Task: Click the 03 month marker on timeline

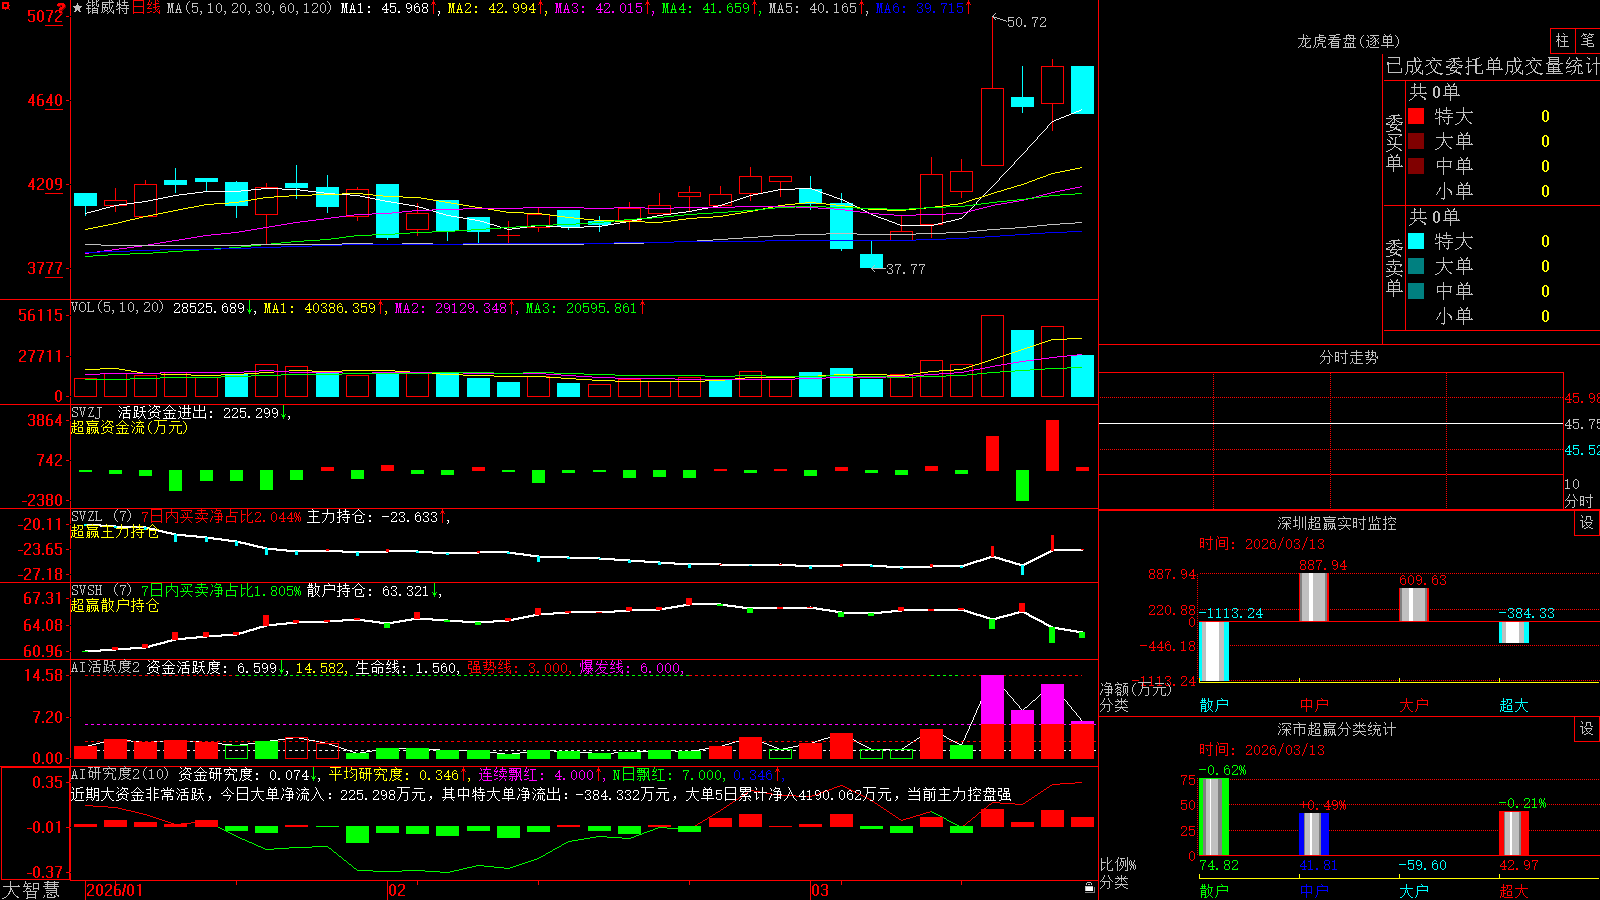Action: pyautogui.click(x=820, y=890)
